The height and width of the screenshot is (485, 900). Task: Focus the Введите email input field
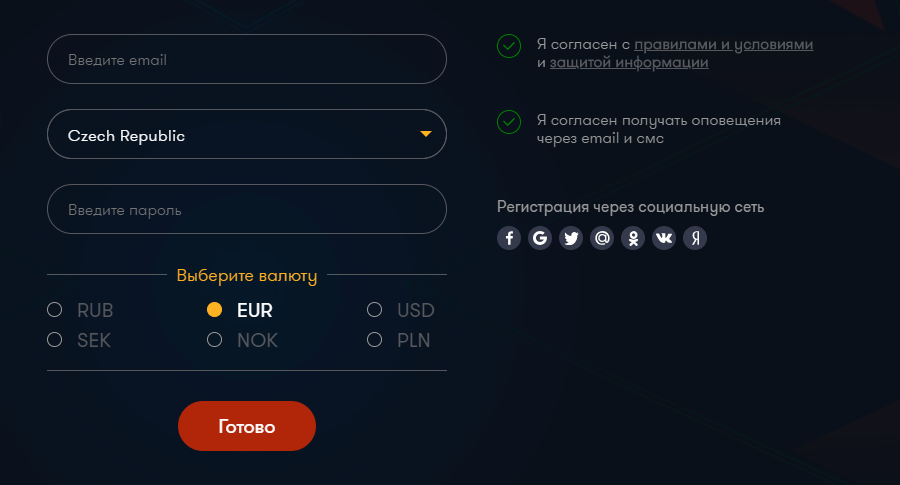[x=246, y=60]
